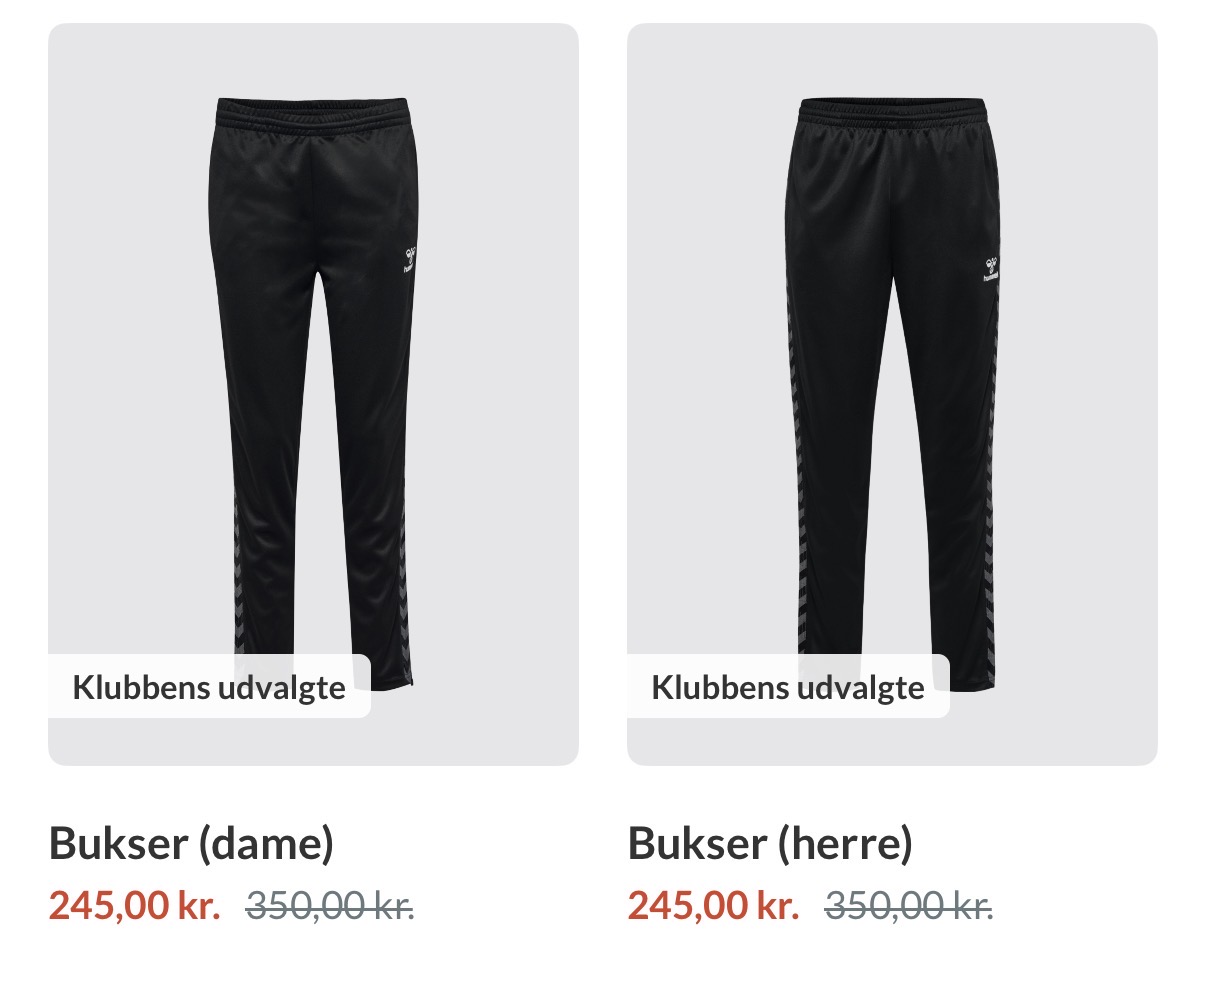Click the 245,00 kr. price under Bukser (dame)
Image resolution: width=1206 pixels, height=999 pixels.
click(x=134, y=906)
